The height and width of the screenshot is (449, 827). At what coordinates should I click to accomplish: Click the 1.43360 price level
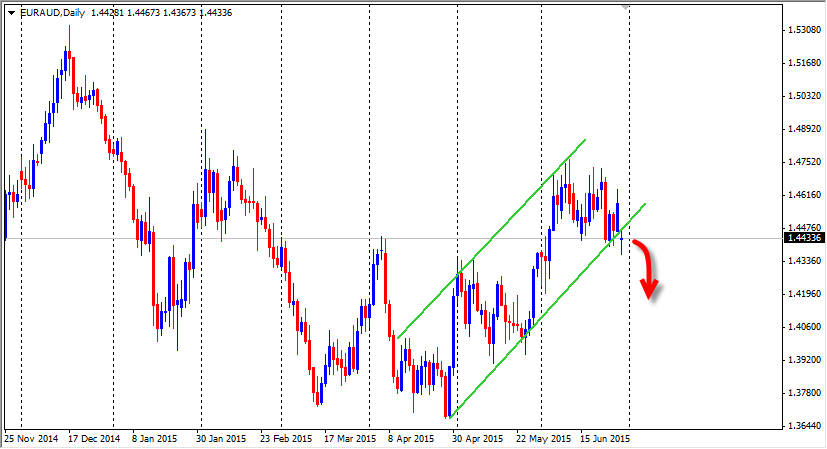tap(804, 261)
